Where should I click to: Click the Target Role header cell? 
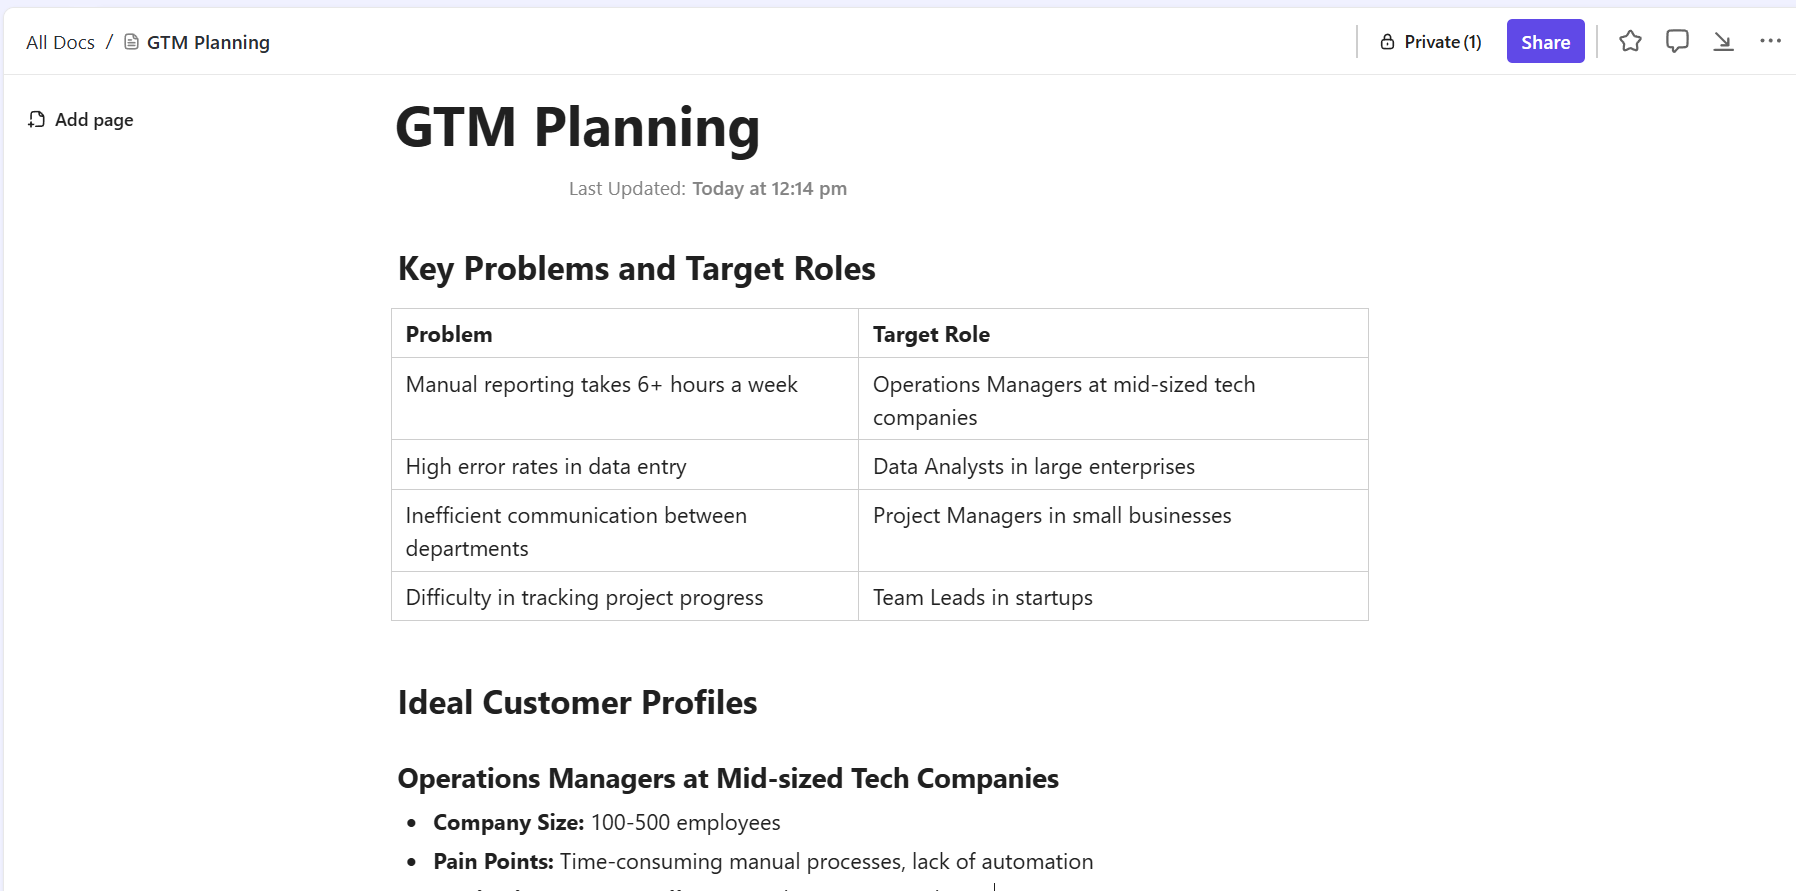tap(931, 333)
